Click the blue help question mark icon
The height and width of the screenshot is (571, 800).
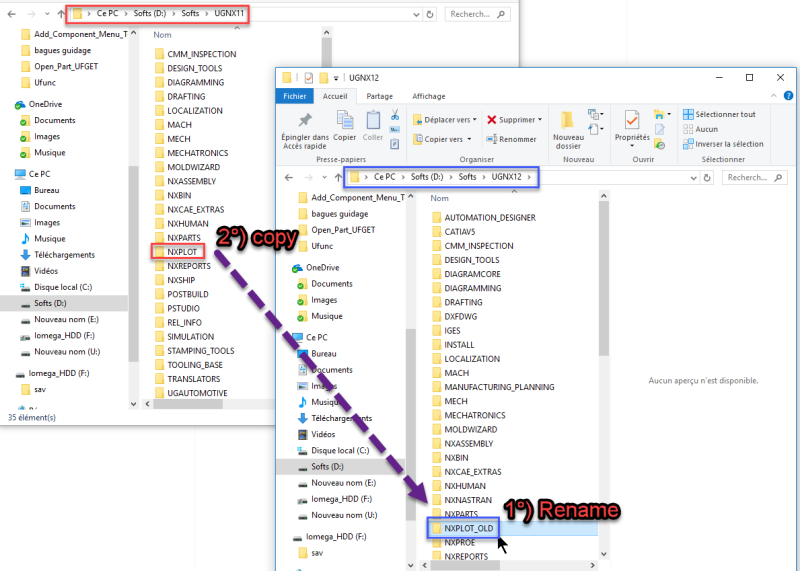[788, 95]
